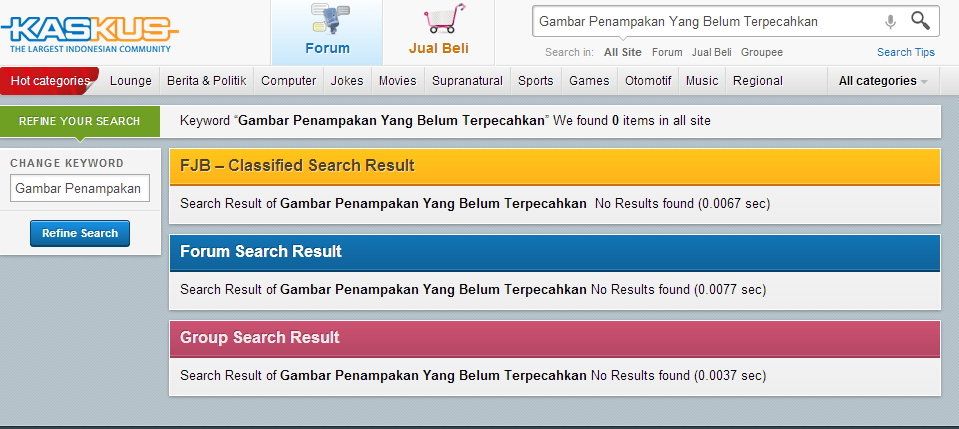Click the magnifying glass search icon
959x429 pixels.
(x=920, y=21)
